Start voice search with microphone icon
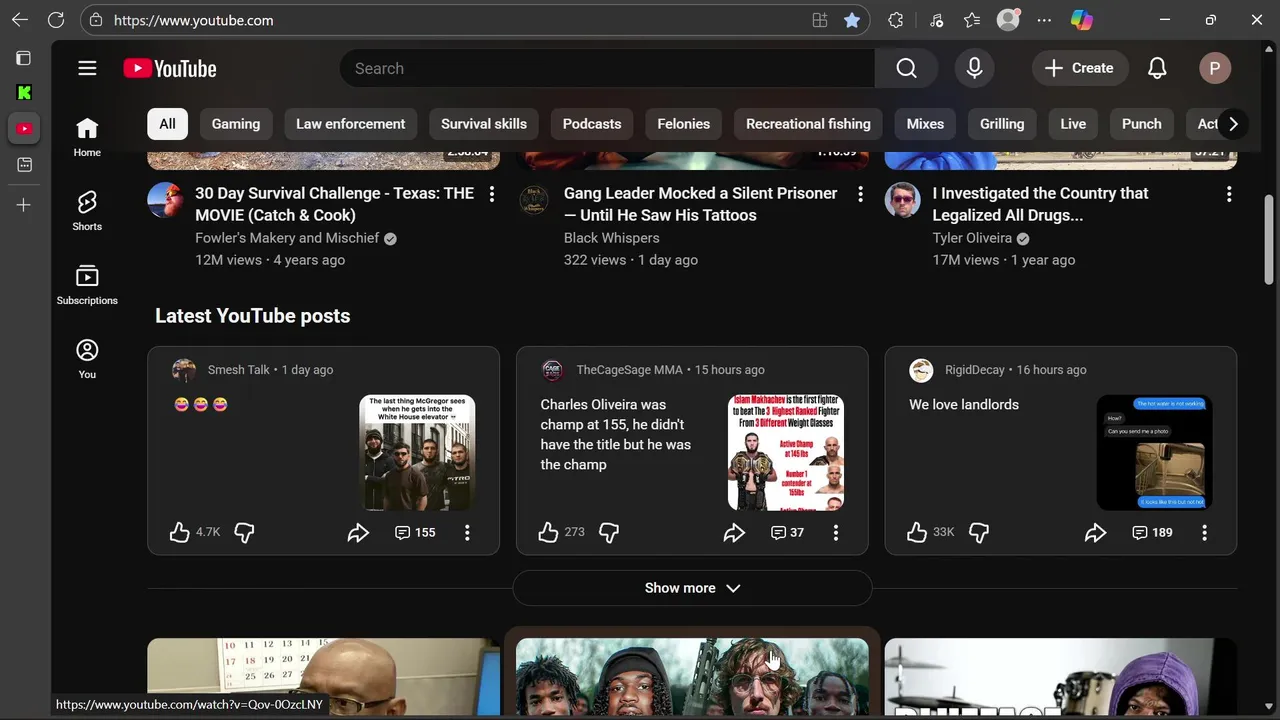 [974, 68]
